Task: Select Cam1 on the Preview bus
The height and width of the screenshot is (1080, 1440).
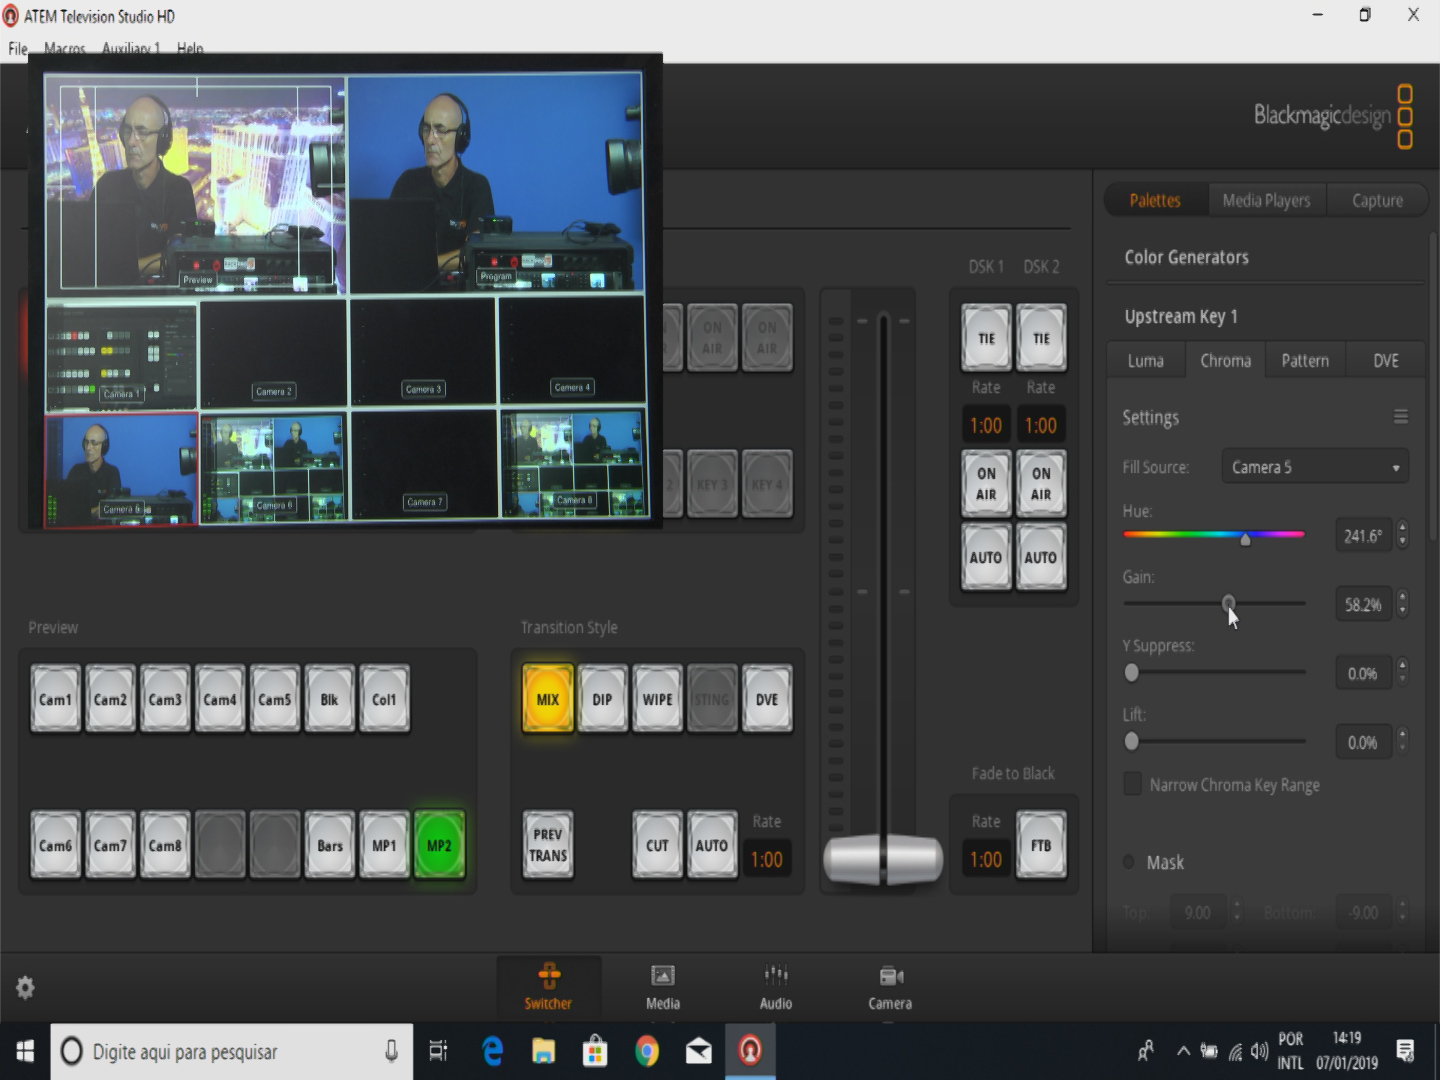Action: (x=55, y=699)
